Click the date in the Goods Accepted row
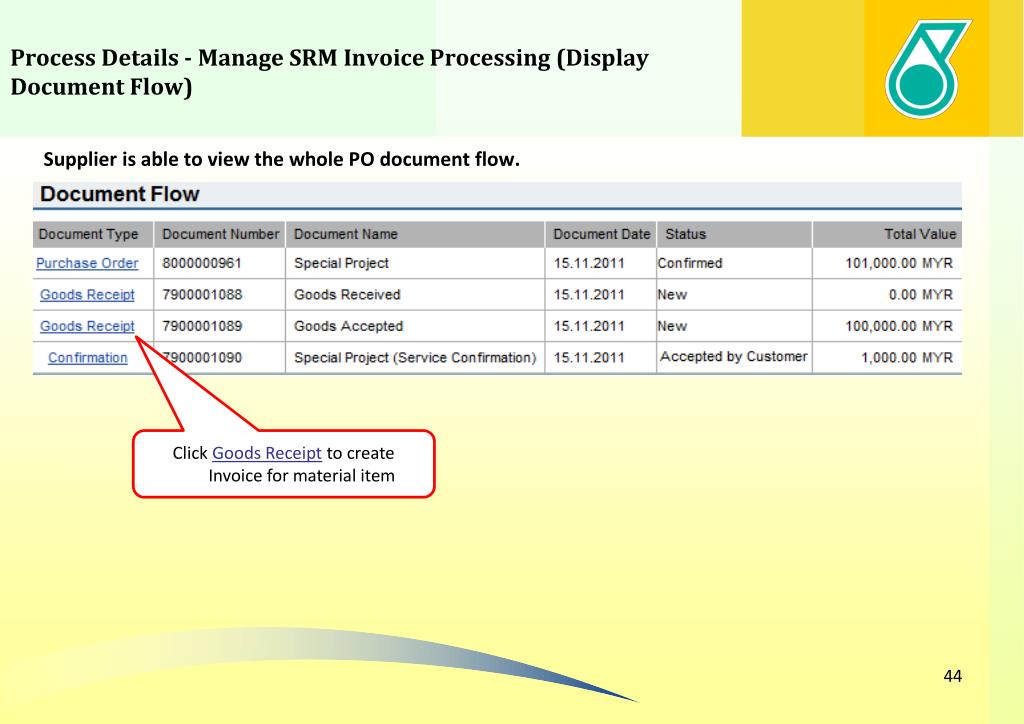The height and width of the screenshot is (724, 1024). coord(589,326)
